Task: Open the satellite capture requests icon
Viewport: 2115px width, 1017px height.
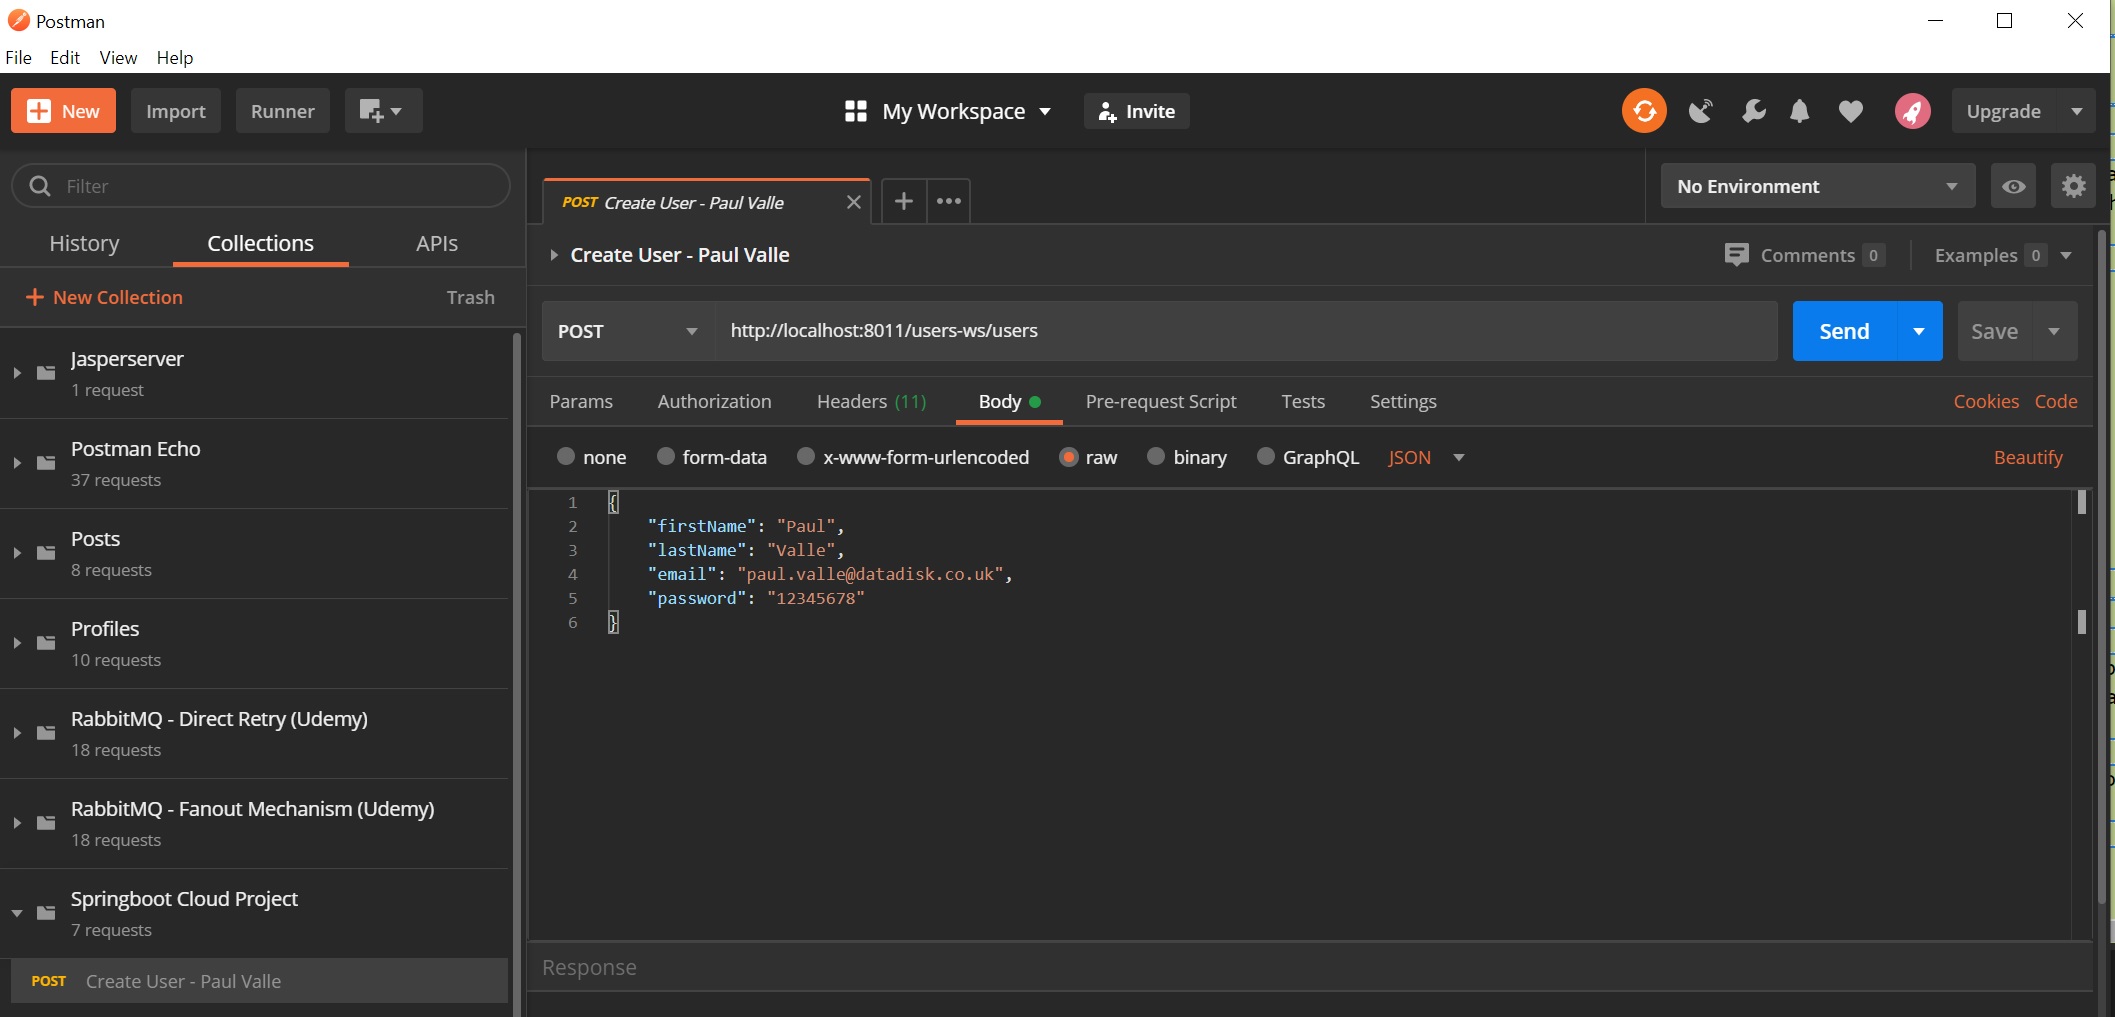Action: 1700,111
